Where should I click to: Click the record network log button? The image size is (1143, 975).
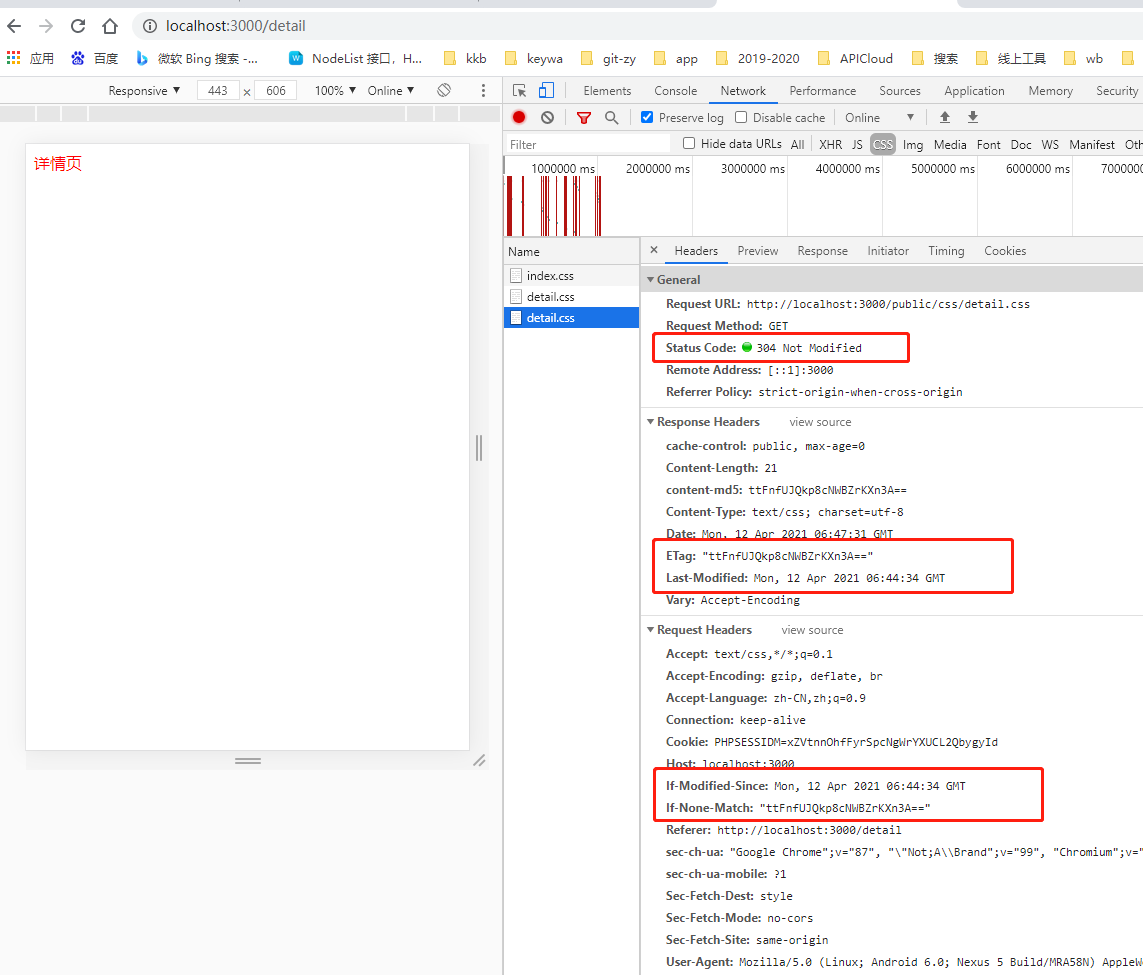519,118
